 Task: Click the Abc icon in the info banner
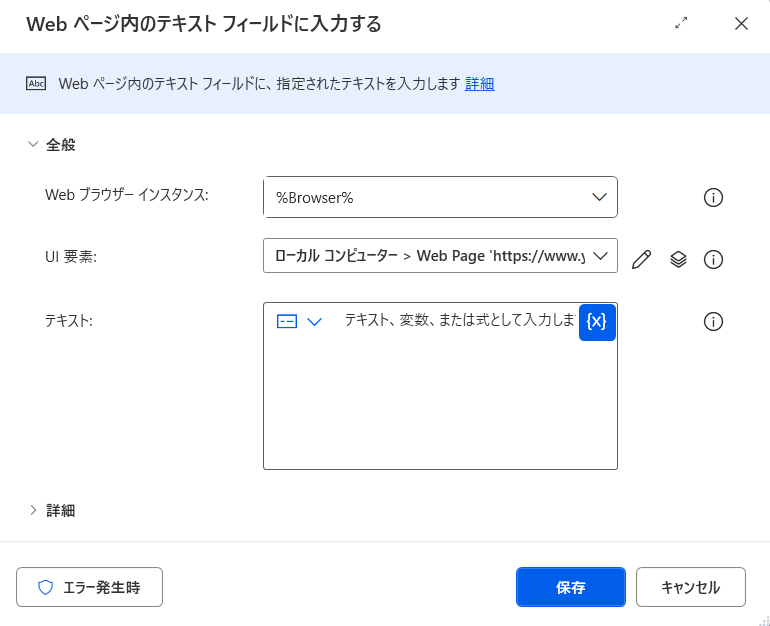[x=37, y=84]
